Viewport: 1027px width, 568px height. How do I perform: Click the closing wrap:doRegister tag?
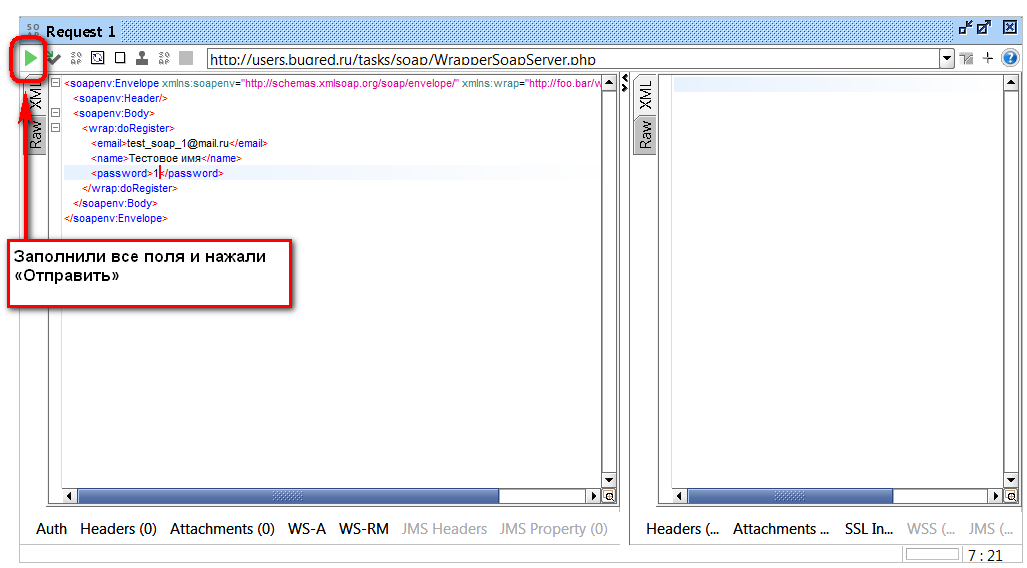click(130, 188)
